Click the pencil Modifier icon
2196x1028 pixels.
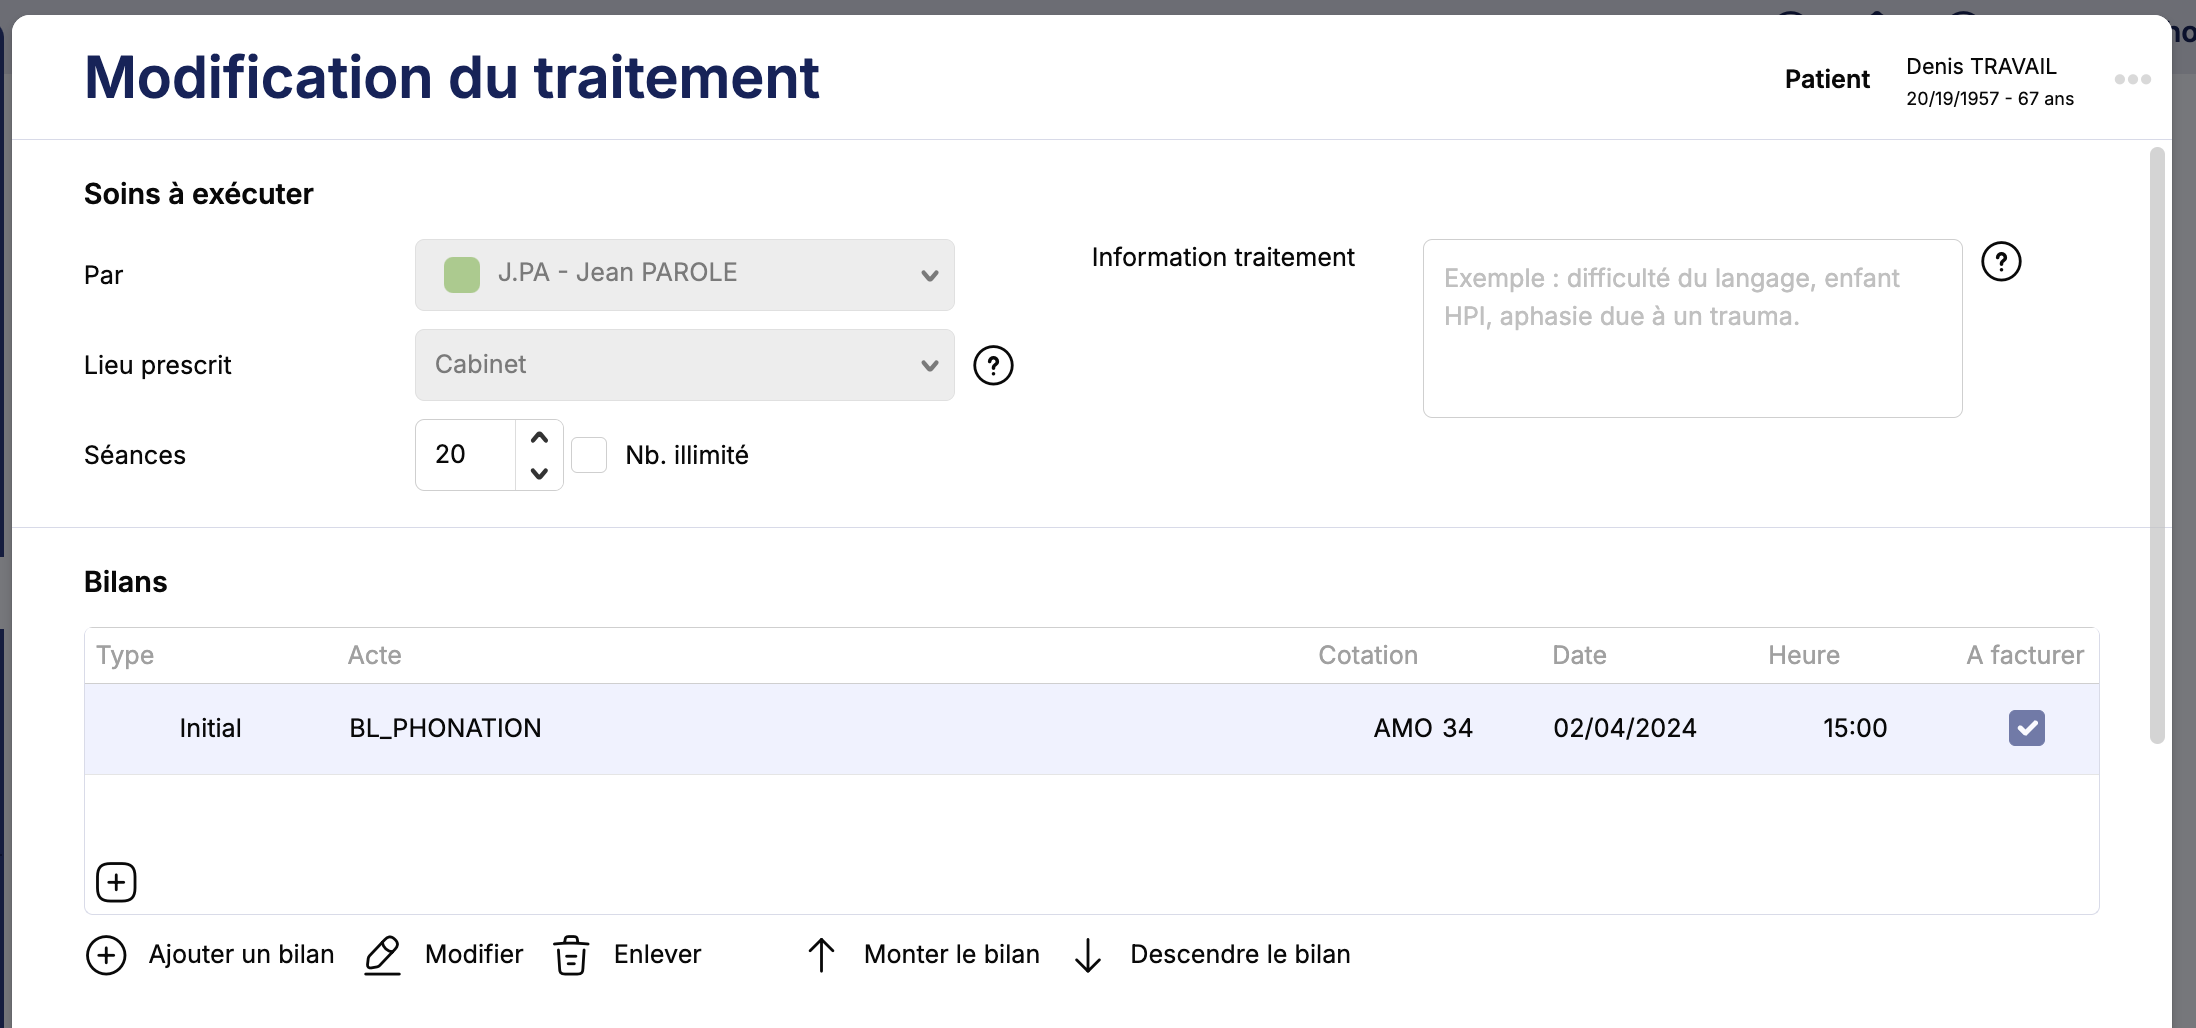383,955
